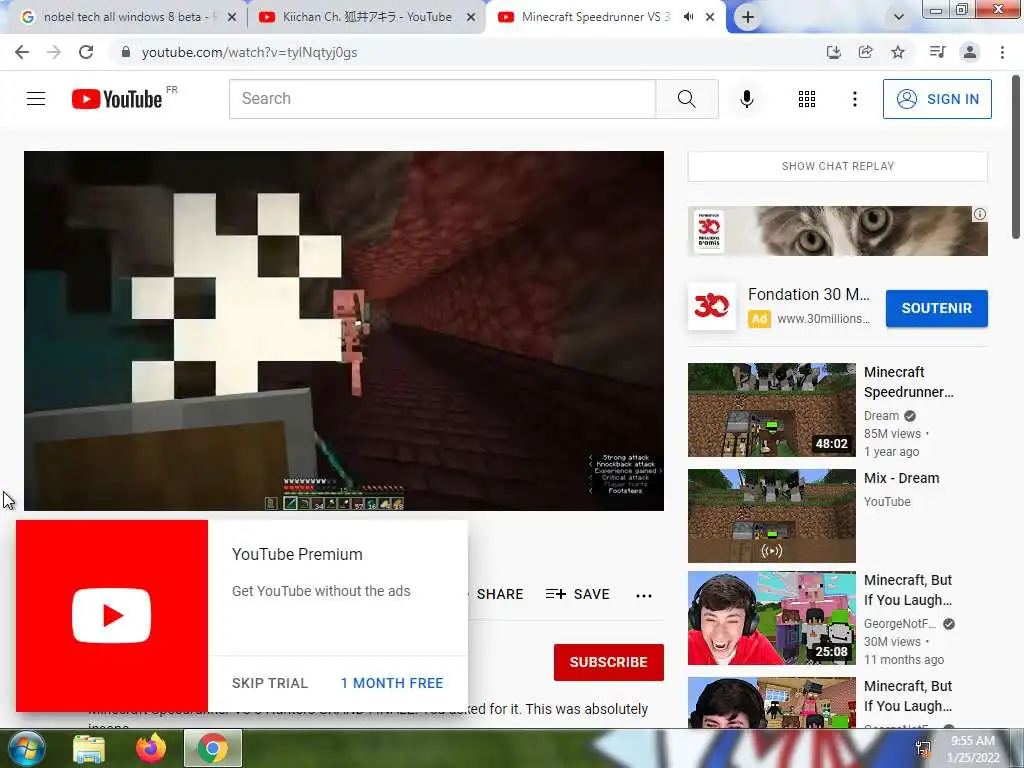Click the Fondation 30 Millions logo
Screen dimensions: 1024x768
711,306
